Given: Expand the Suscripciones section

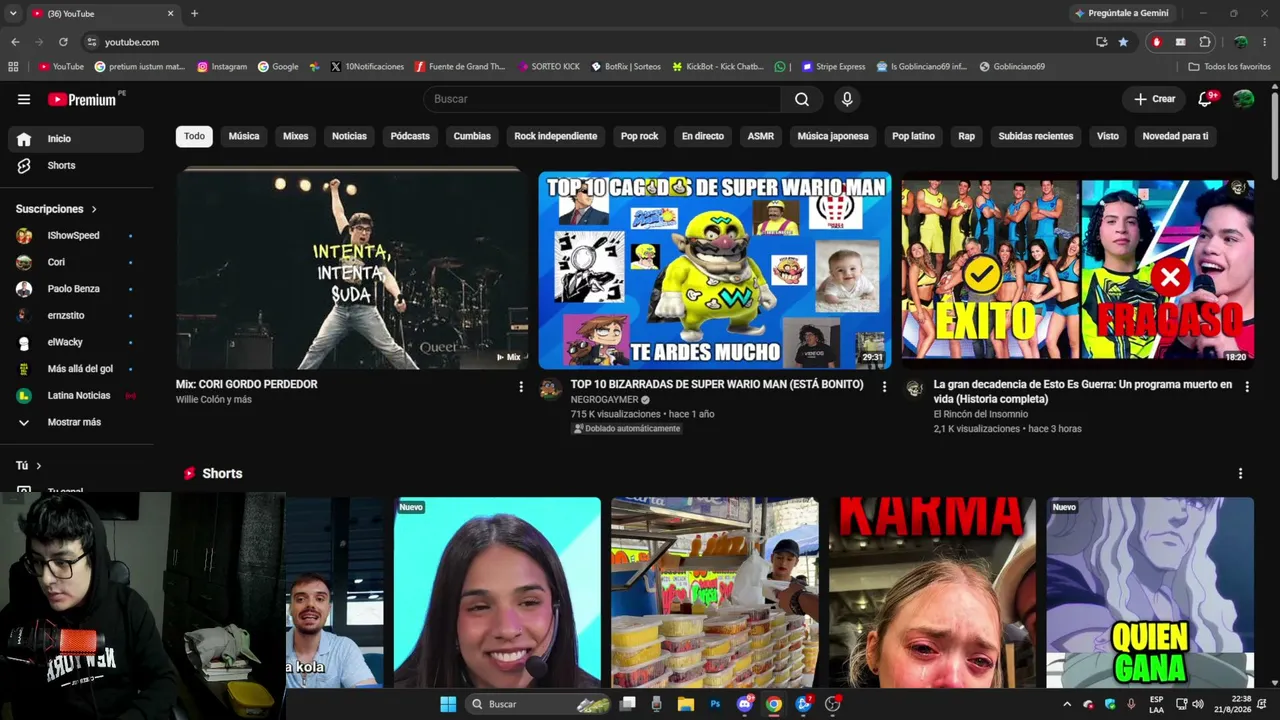Looking at the screenshot, I should point(57,209).
